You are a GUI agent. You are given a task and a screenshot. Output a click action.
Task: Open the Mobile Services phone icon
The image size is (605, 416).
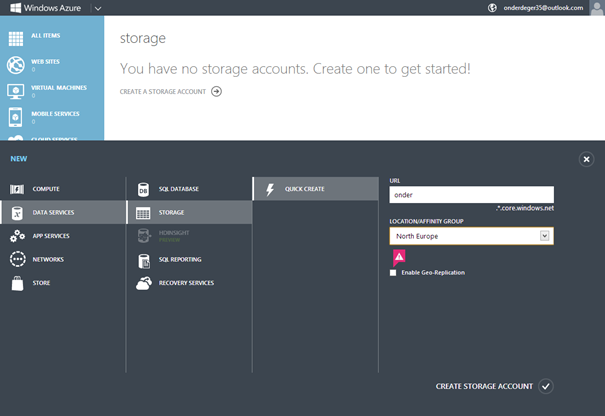(x=15, y=117)
